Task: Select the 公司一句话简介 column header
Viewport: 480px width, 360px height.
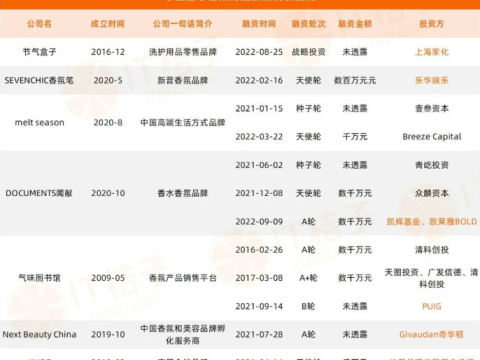Action: 182,24
